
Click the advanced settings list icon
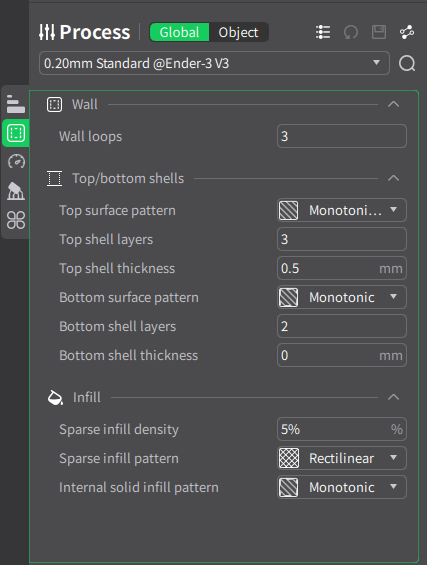tap(323, 32)
